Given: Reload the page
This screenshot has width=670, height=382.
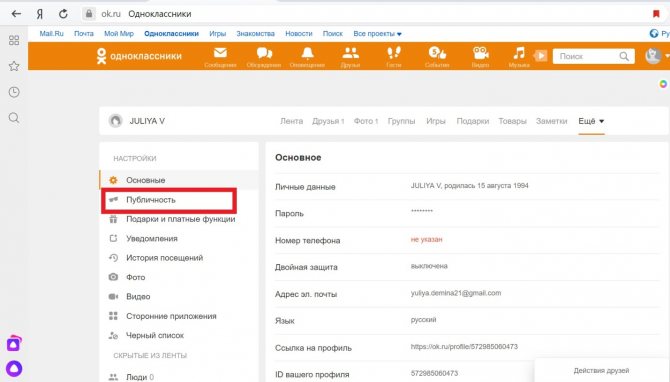Looking at the screenshot, I should (x=63, y=14).
